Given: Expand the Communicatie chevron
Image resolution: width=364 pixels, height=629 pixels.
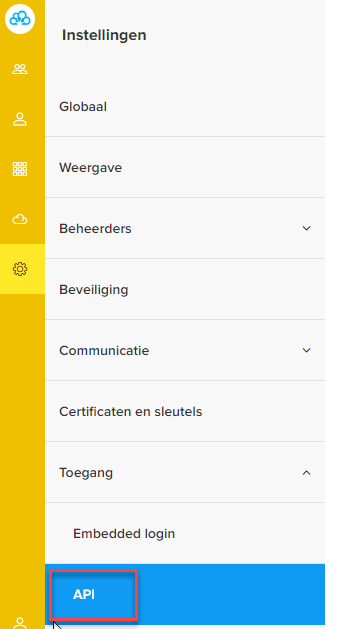Looking at the screenshot, I should 306,350.
